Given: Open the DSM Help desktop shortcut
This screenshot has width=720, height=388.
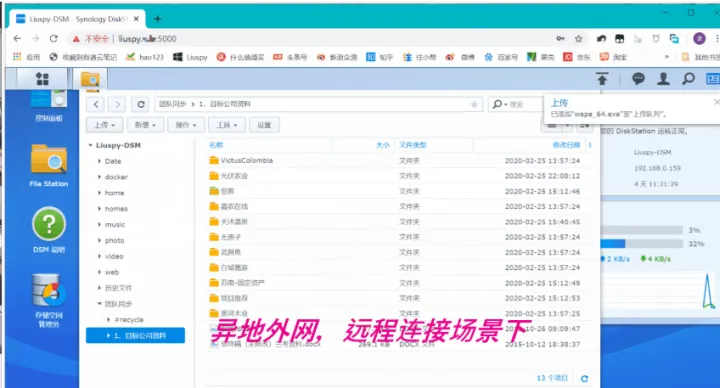Looking at the screenshot, I should [x=49, y=230].
